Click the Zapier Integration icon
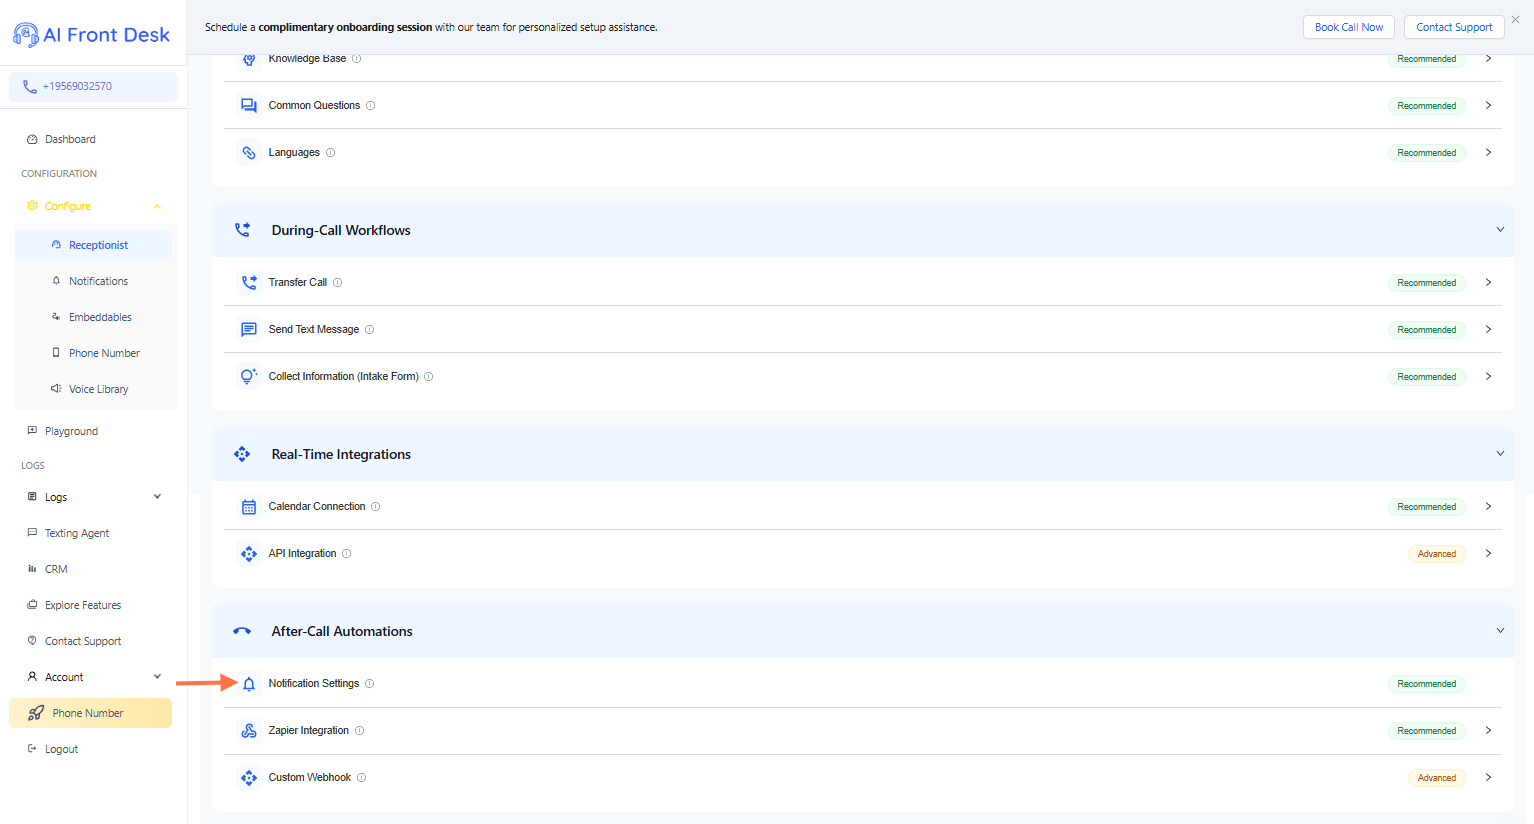This screenshot has height=824, width=1534. click(249, 731)
